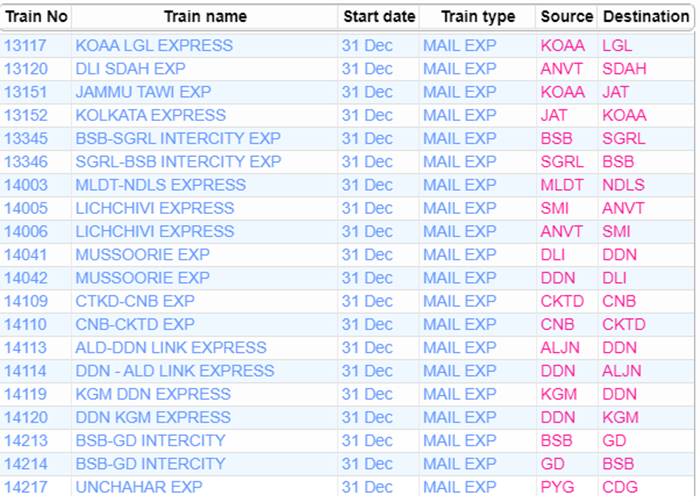
Task: Click the NDLS destination station code
Action: [x=623, y=185]
